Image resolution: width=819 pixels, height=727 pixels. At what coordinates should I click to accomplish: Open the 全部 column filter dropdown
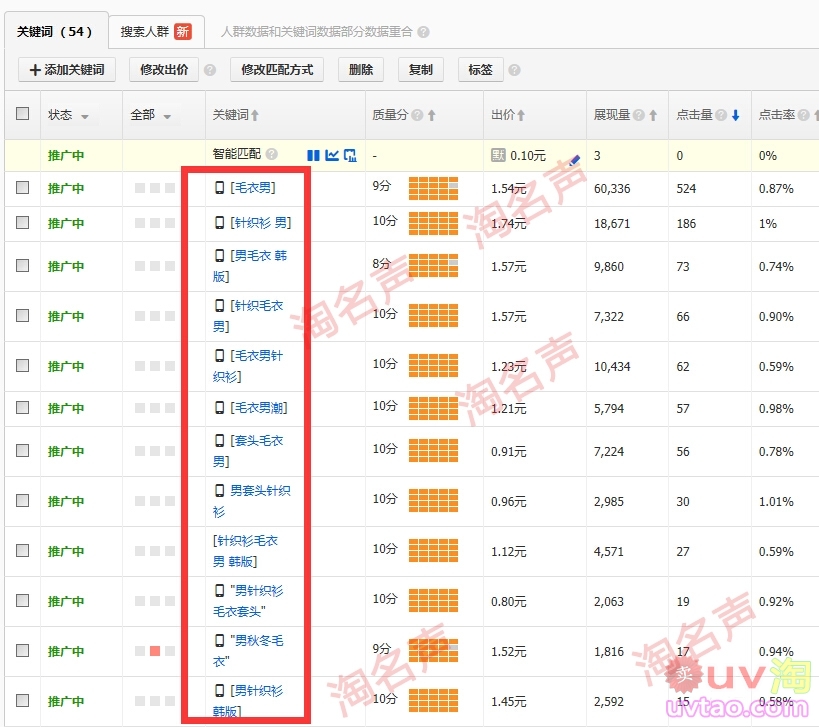point(167,116)
